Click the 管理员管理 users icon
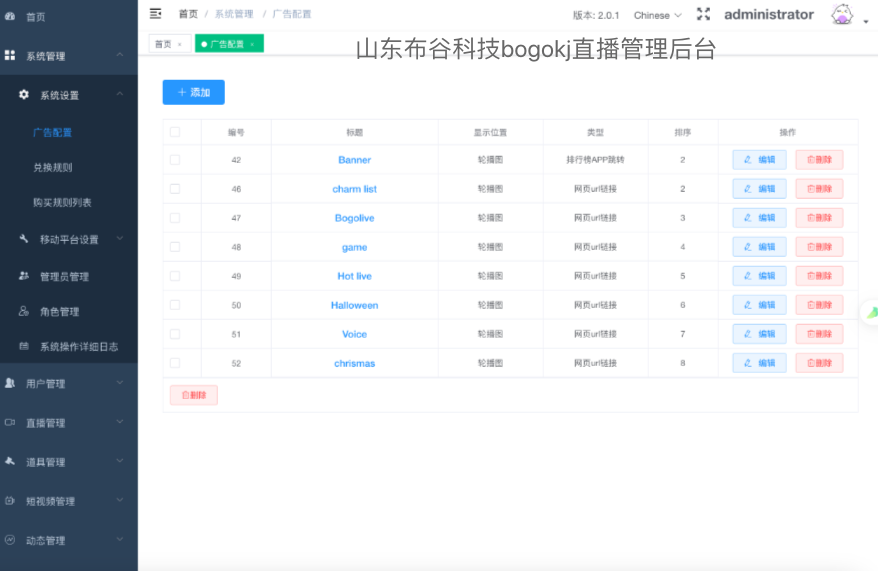 [x=24, y=276]
